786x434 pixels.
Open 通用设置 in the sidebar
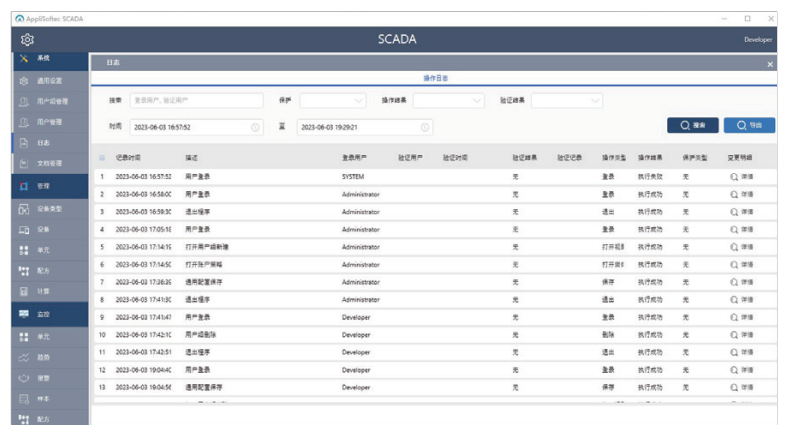50,80
